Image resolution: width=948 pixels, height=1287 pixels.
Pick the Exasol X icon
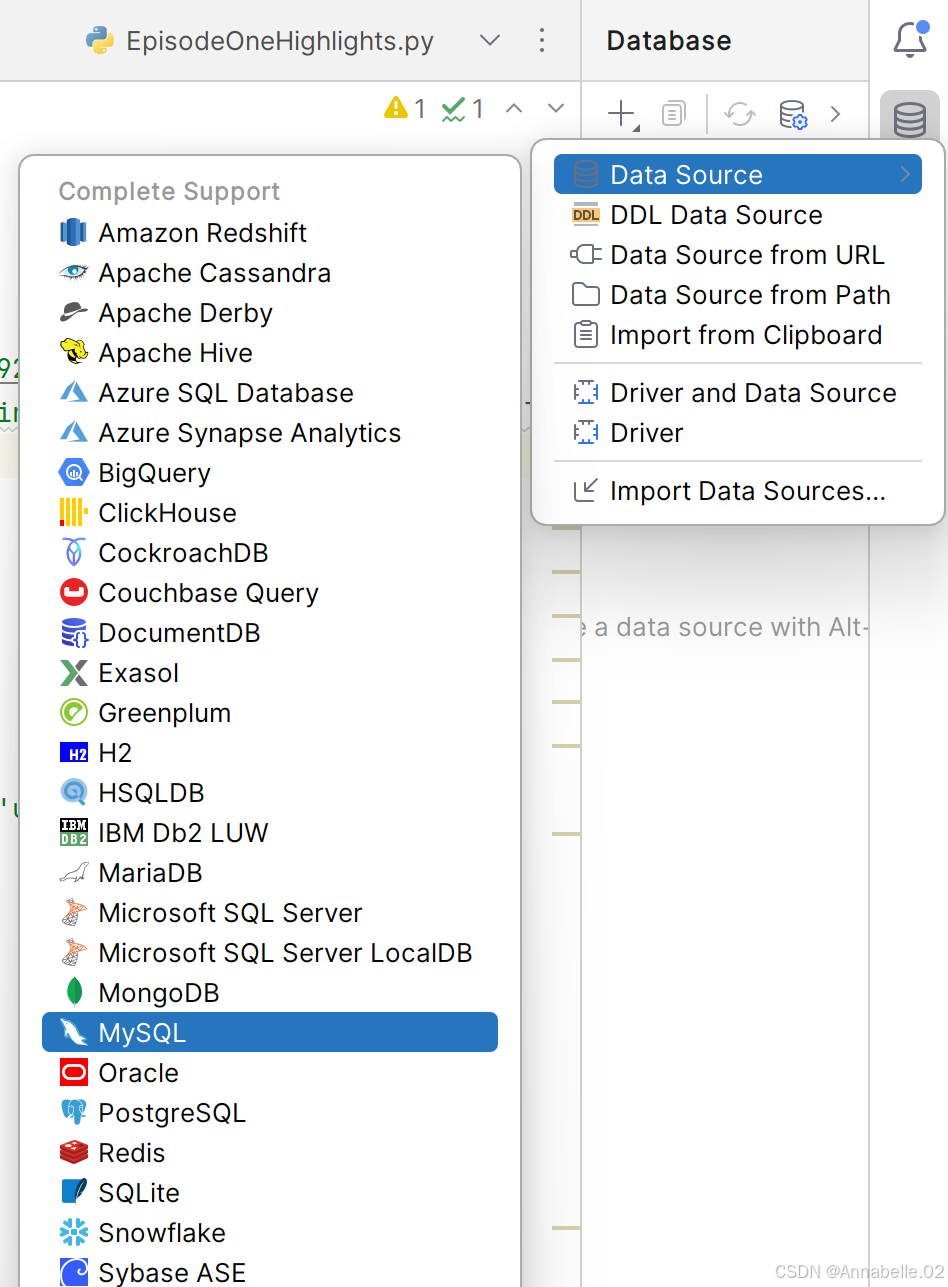[x=74, y=673]
